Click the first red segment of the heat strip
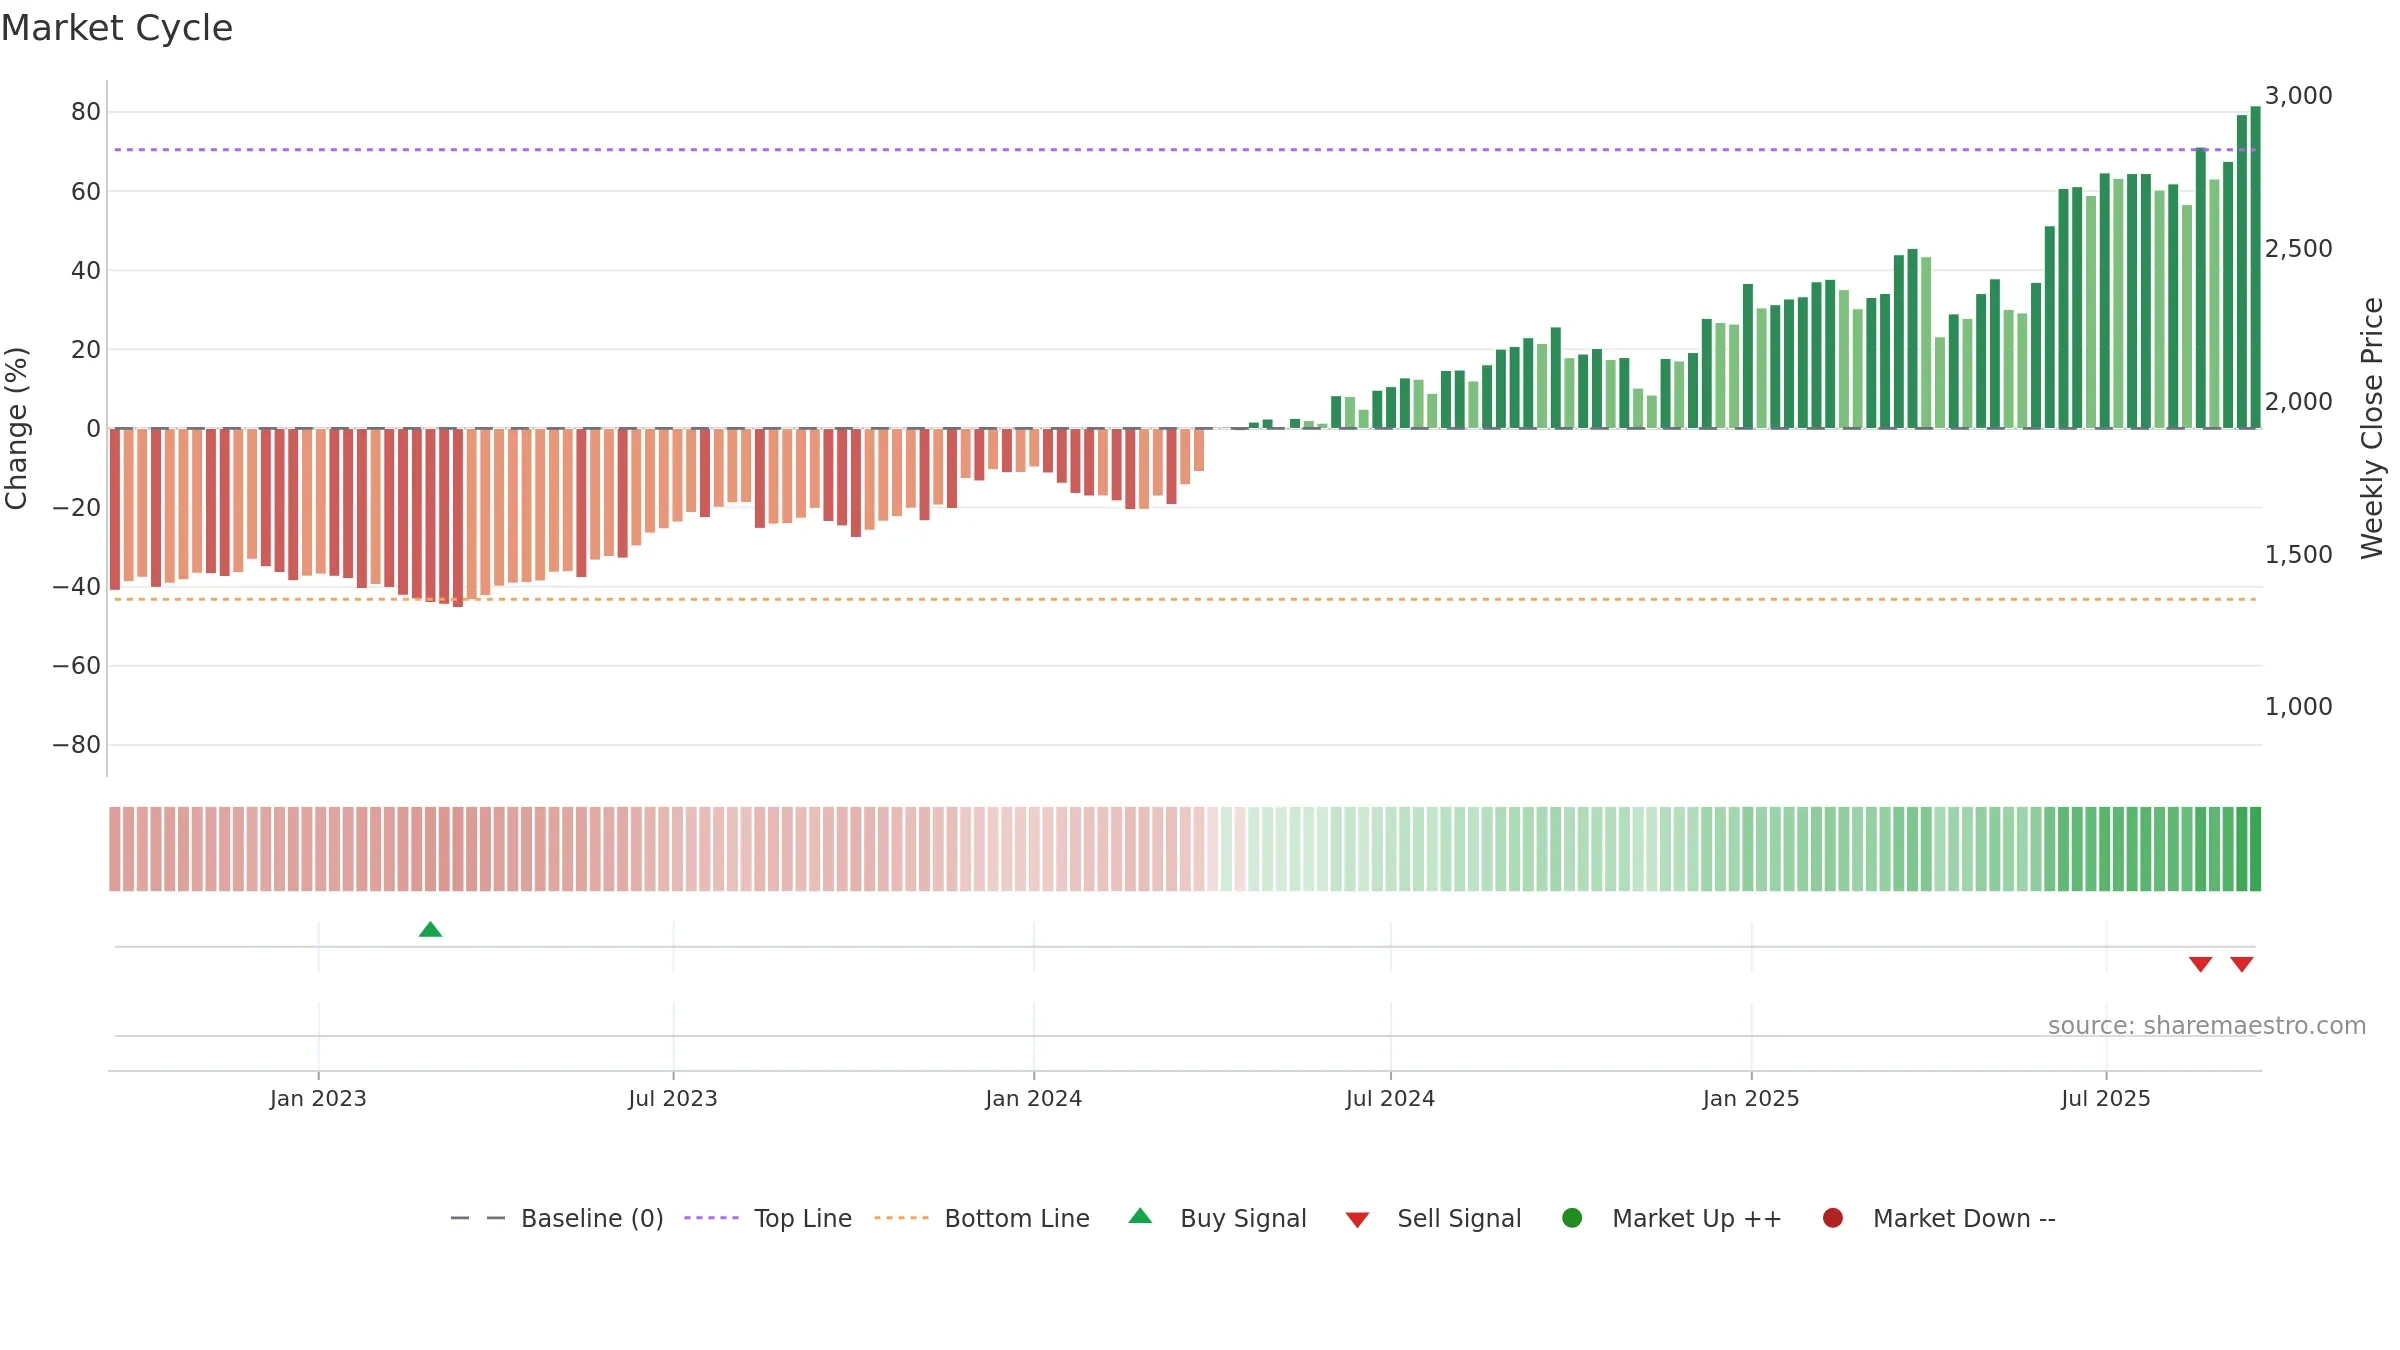 tap(115, 849)
